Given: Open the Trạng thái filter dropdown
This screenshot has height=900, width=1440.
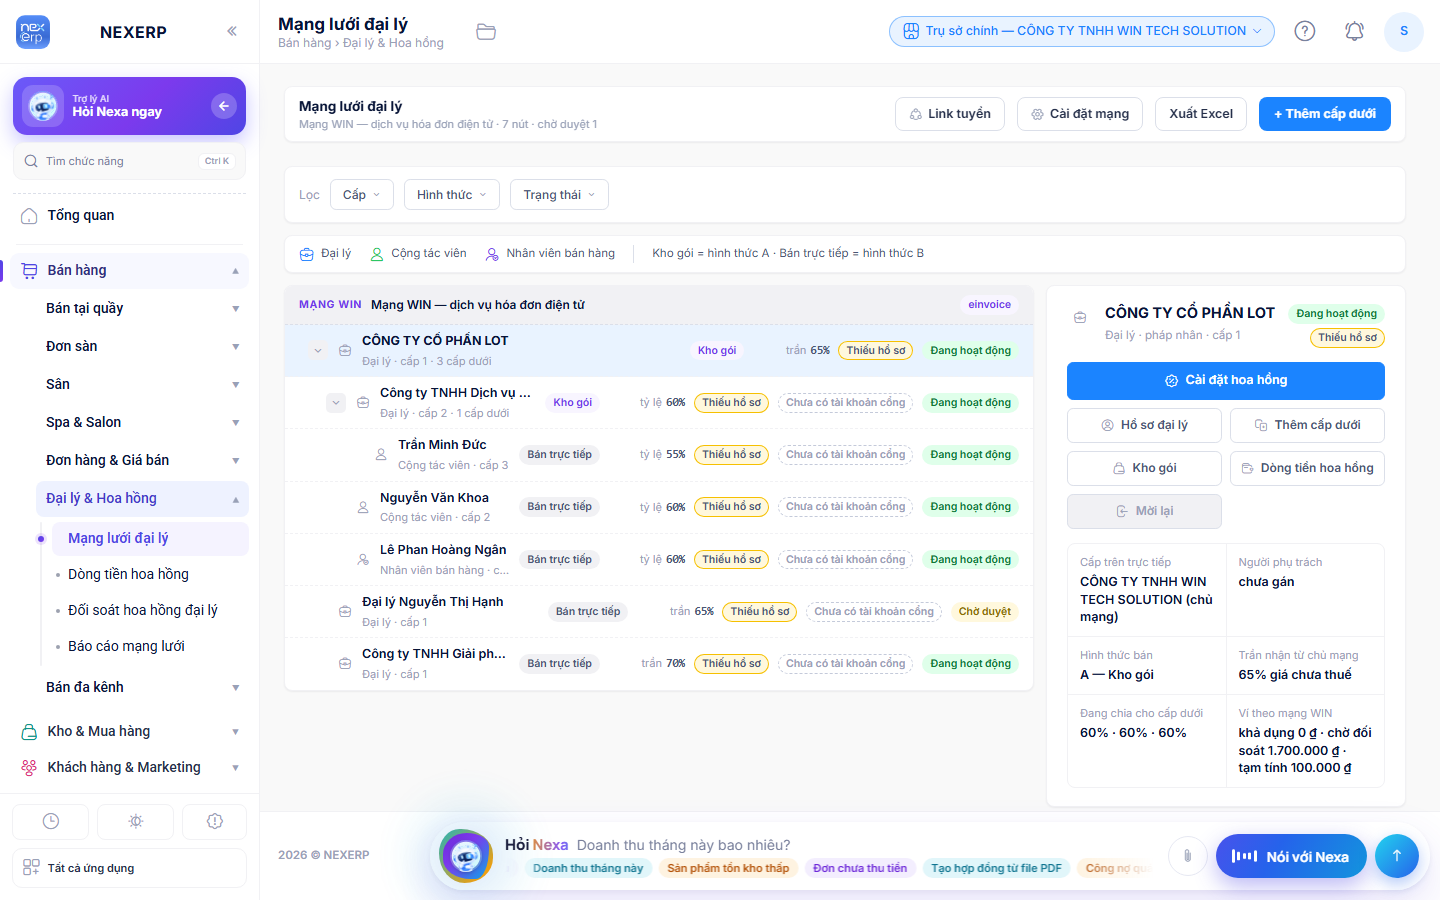Looking at the screenshot, I should click(x=559, y=195).
